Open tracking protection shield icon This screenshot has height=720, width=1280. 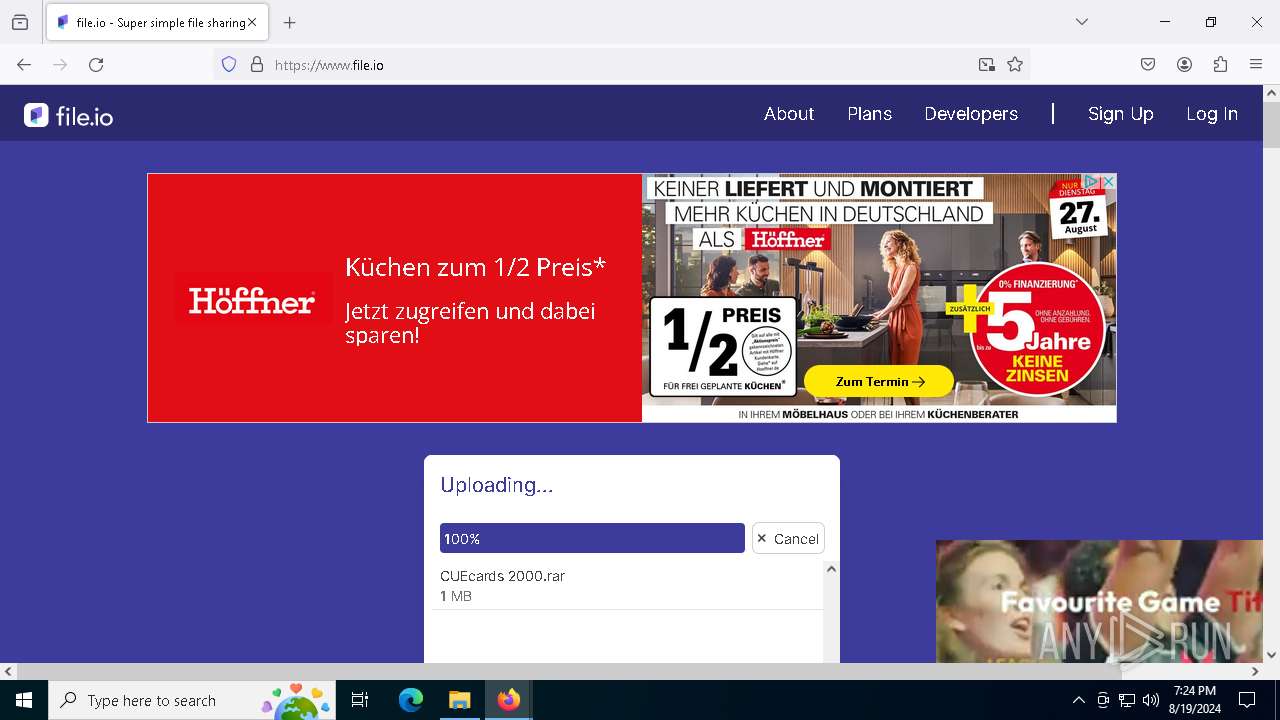(x=229, y=65)
